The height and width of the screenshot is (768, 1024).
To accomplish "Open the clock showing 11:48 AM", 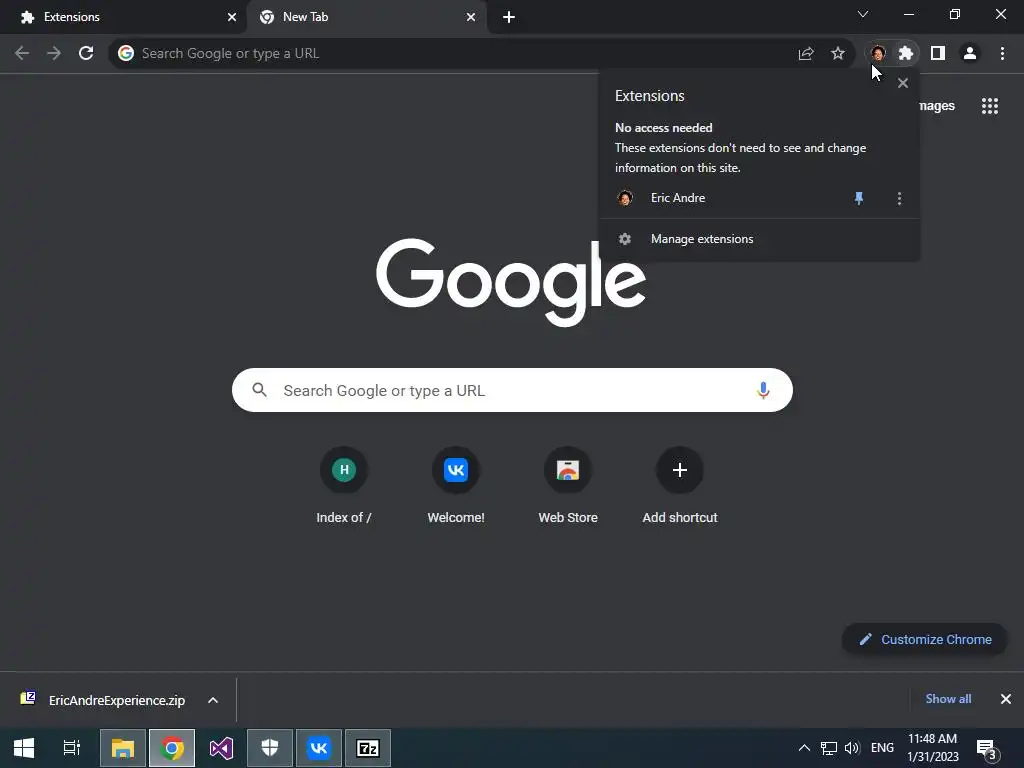I will click(933, 748).
